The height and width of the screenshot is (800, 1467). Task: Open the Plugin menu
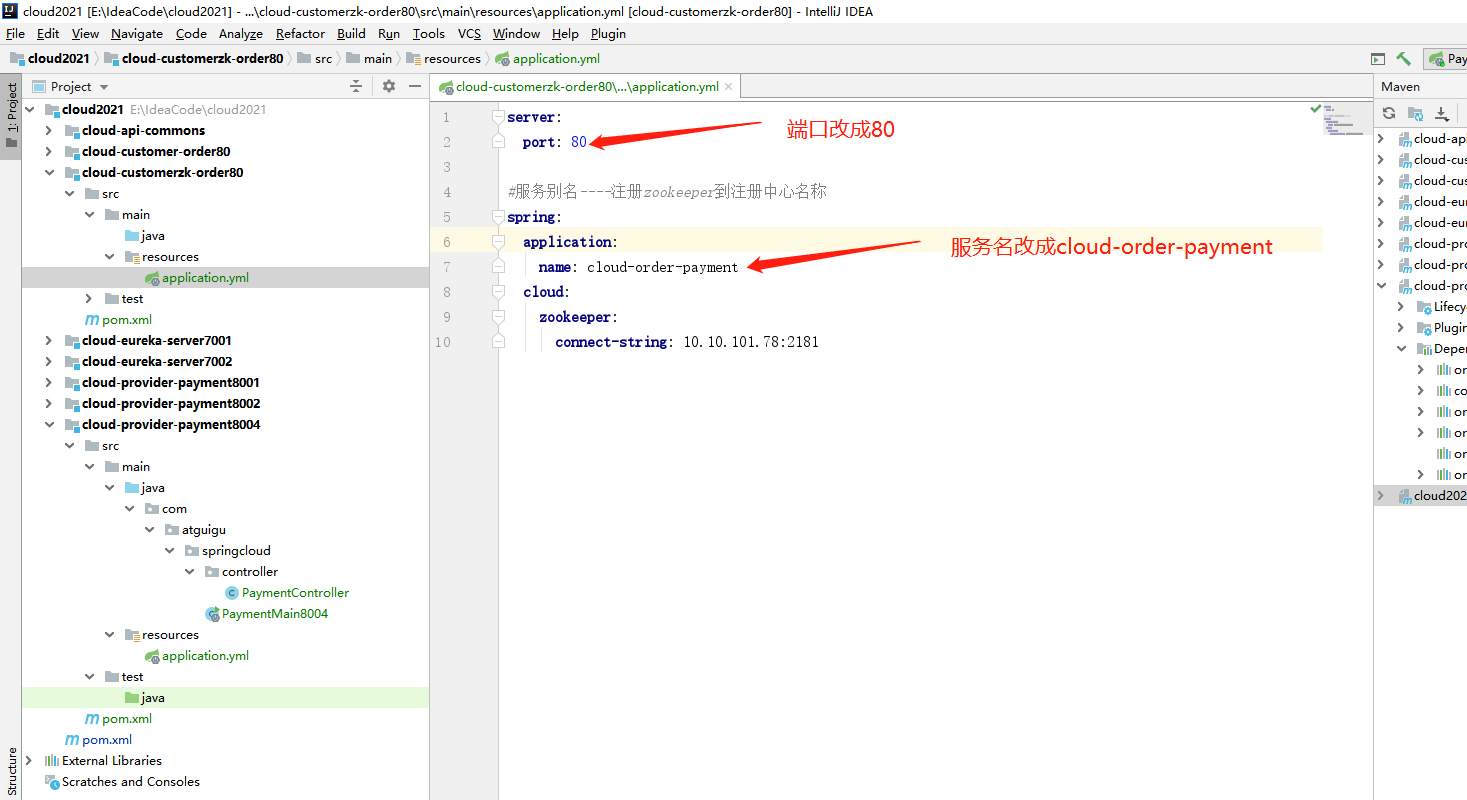click(x=608, y=33)
